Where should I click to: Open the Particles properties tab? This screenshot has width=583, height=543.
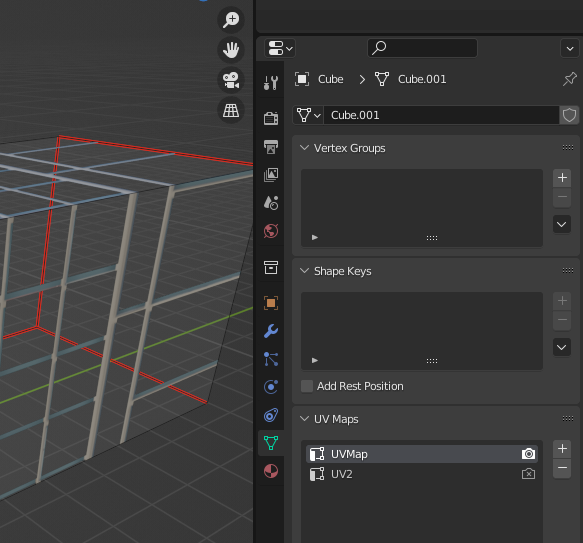(271, 359)
